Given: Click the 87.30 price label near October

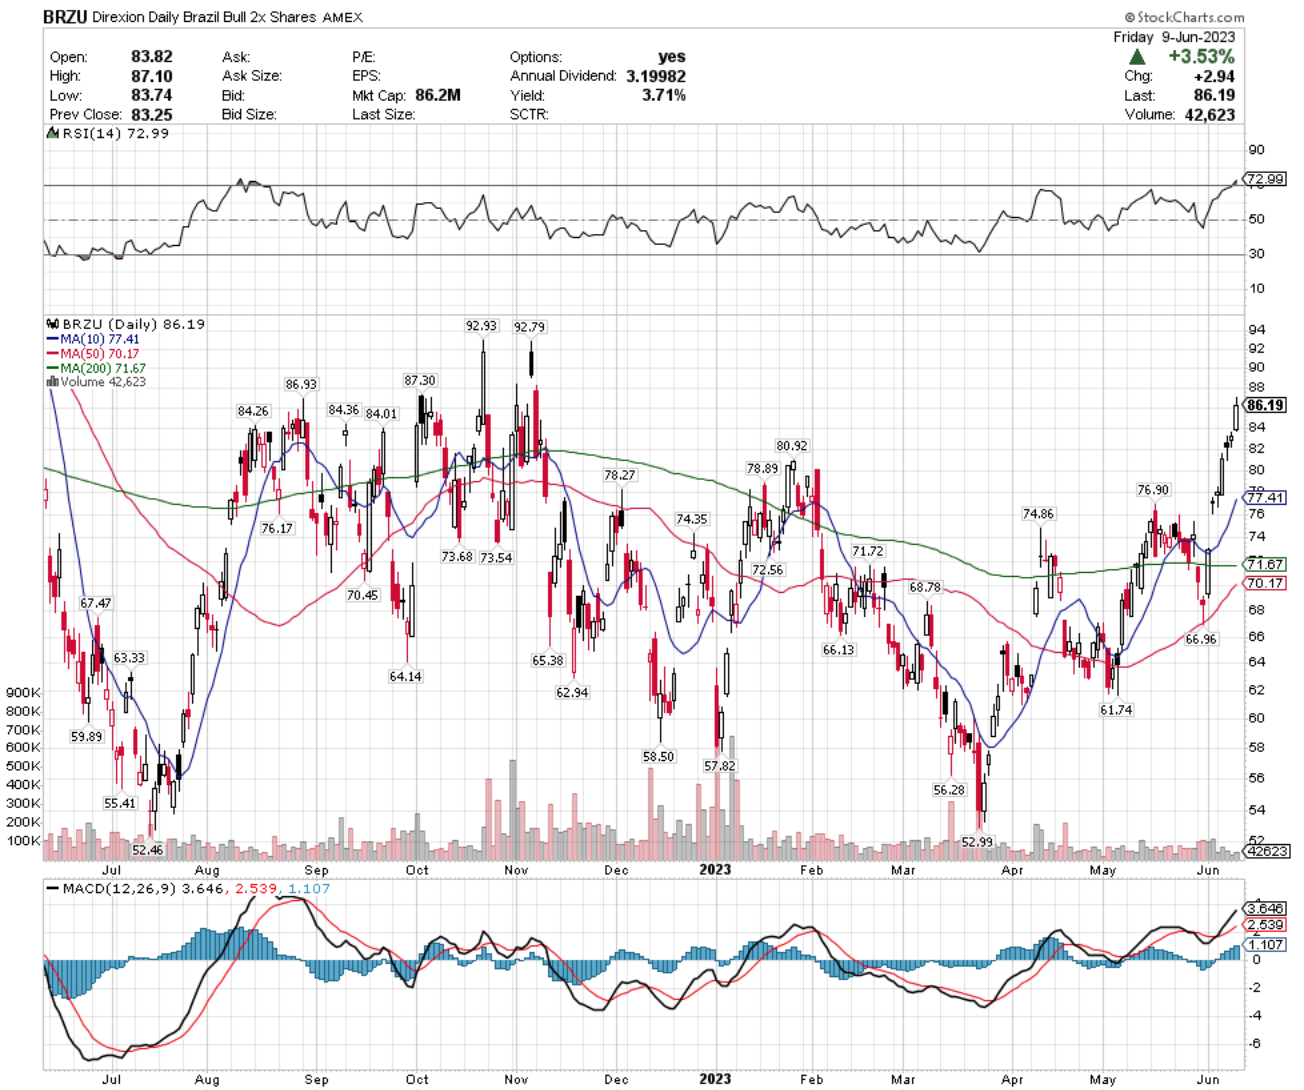Looking at the screenshot, I should click(420, 381).
